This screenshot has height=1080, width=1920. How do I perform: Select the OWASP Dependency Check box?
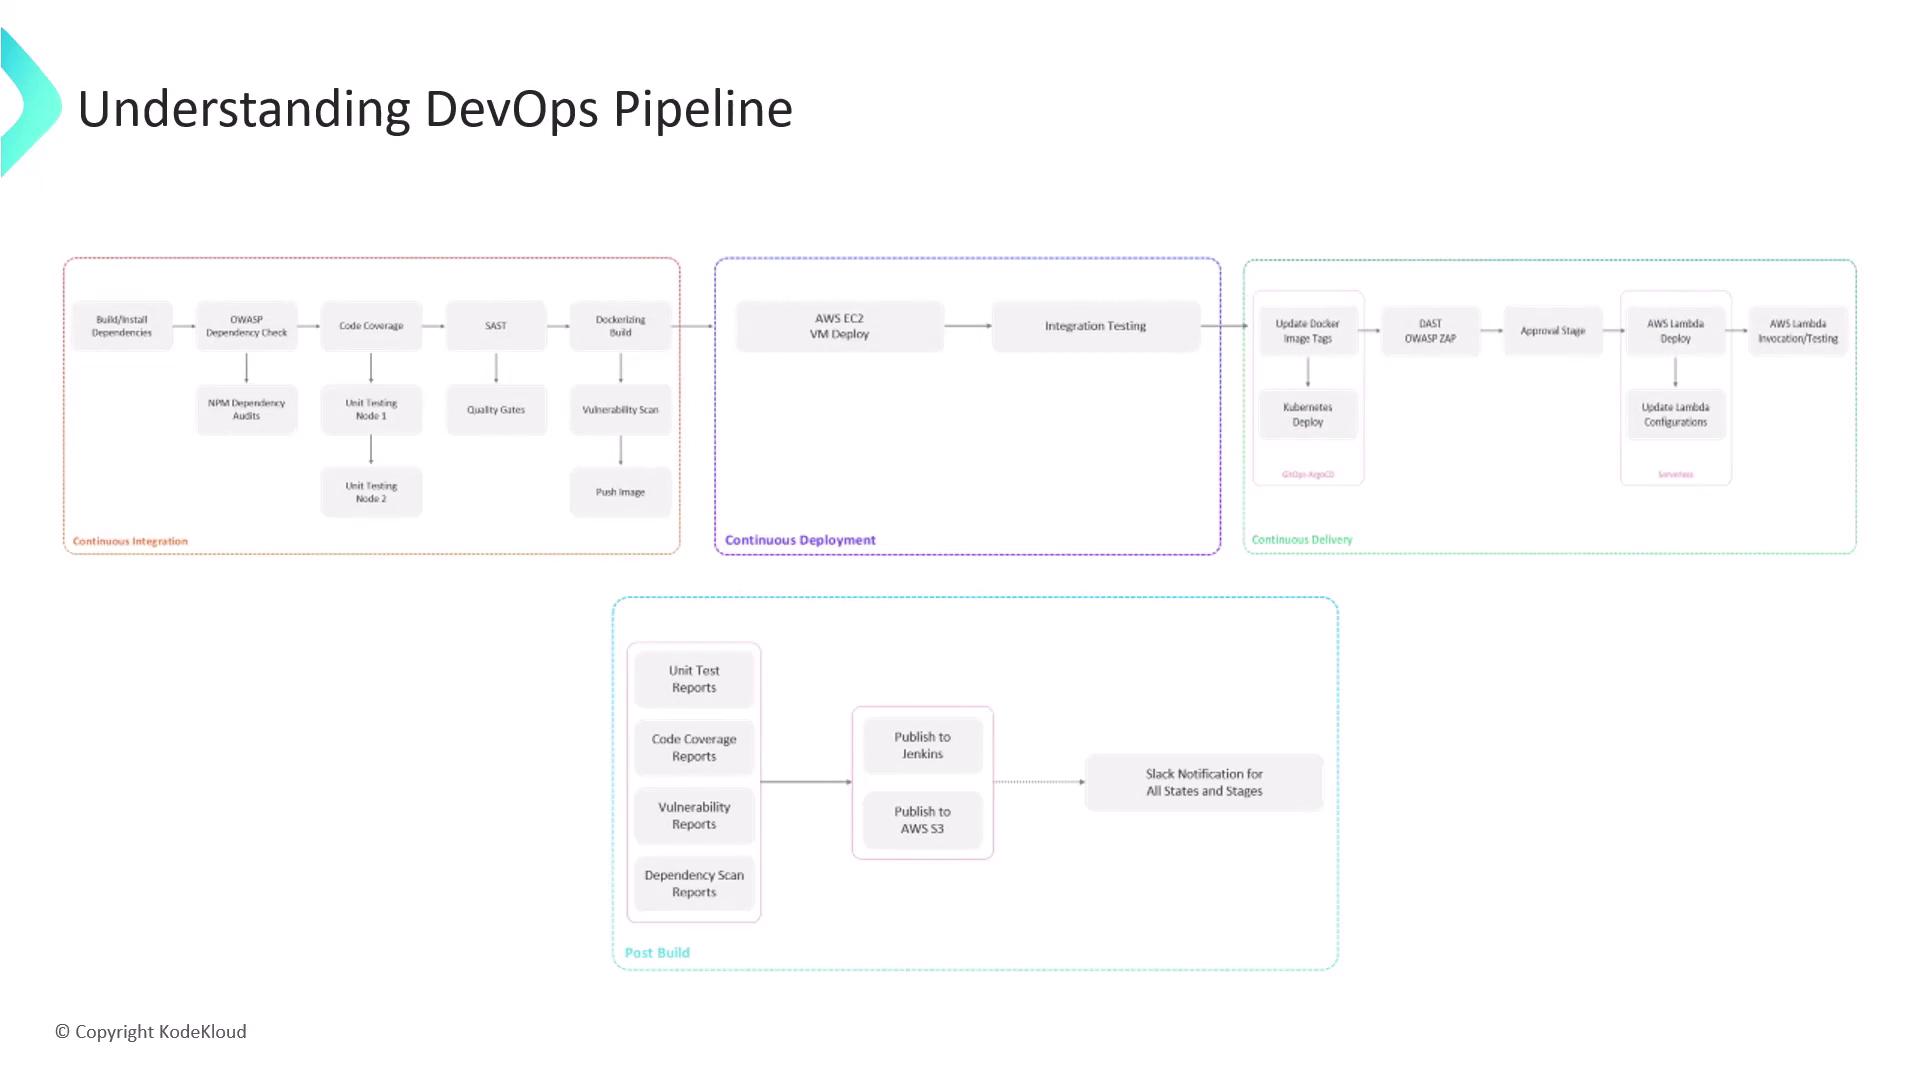coord(246,326)
